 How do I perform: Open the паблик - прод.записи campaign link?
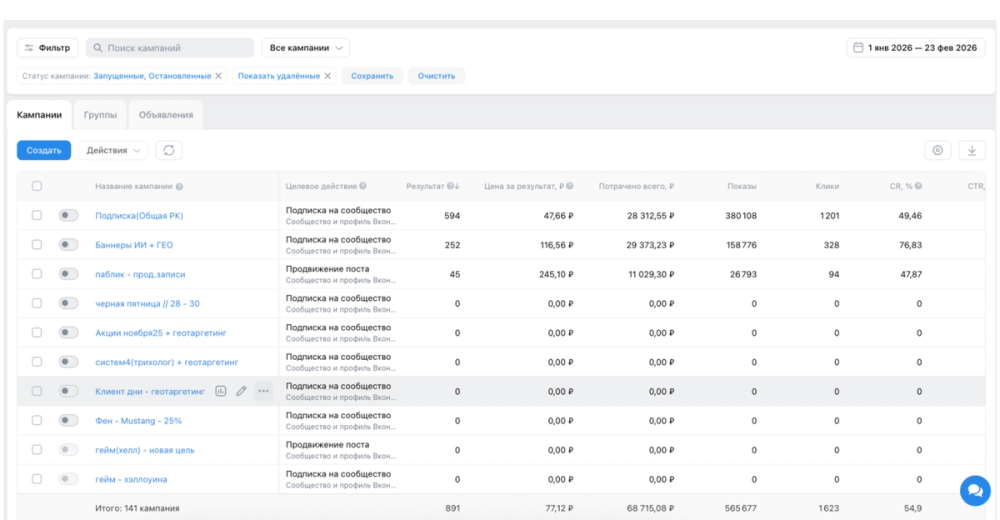[140, 274]
